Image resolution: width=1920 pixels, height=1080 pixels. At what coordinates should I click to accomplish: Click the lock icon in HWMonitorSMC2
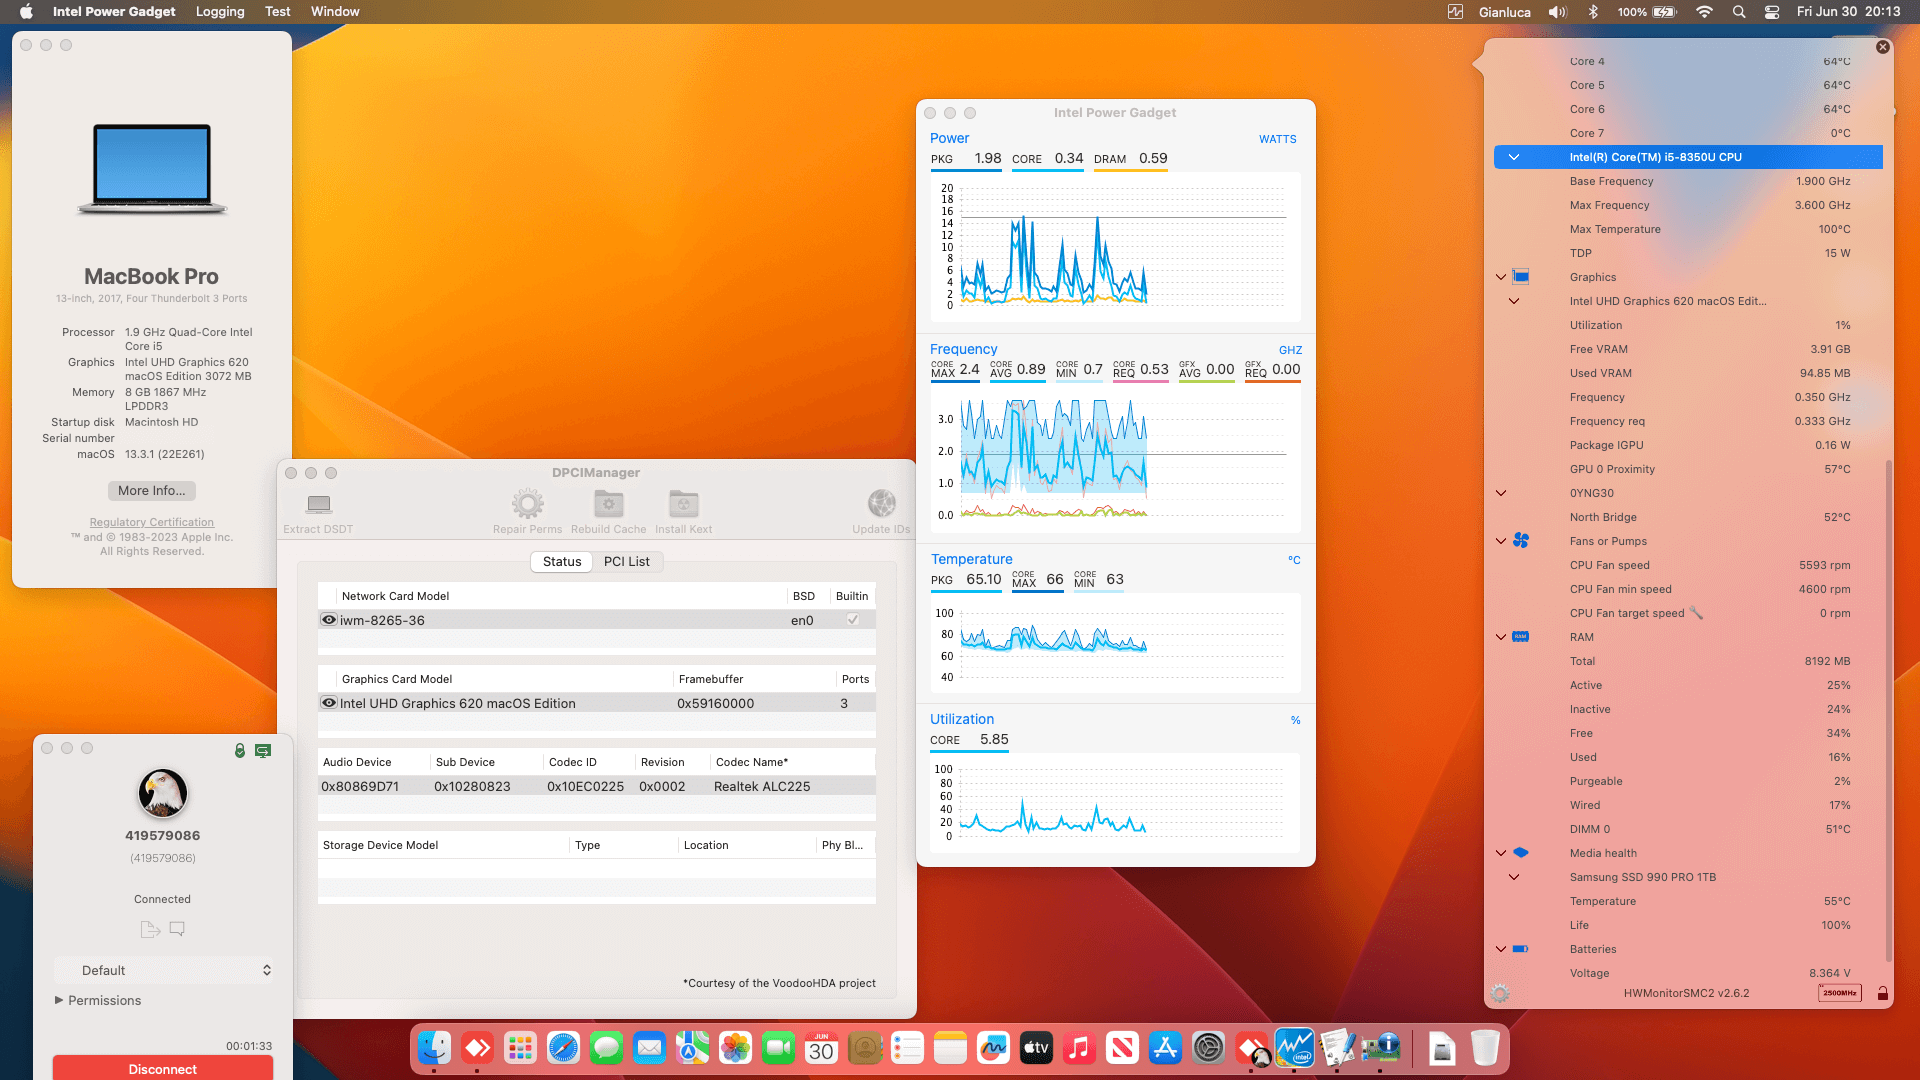tap(1883, 993)
